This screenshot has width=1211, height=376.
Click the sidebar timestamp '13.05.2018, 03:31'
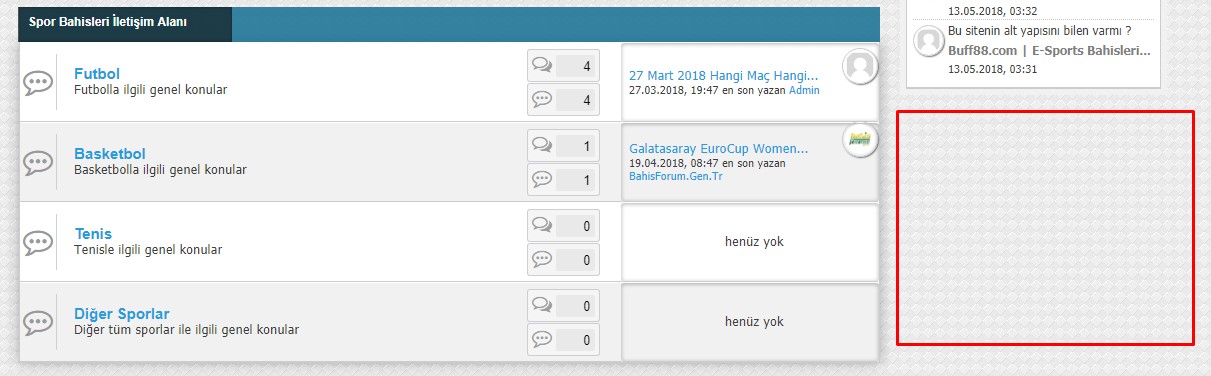click(x=992, y=69)
